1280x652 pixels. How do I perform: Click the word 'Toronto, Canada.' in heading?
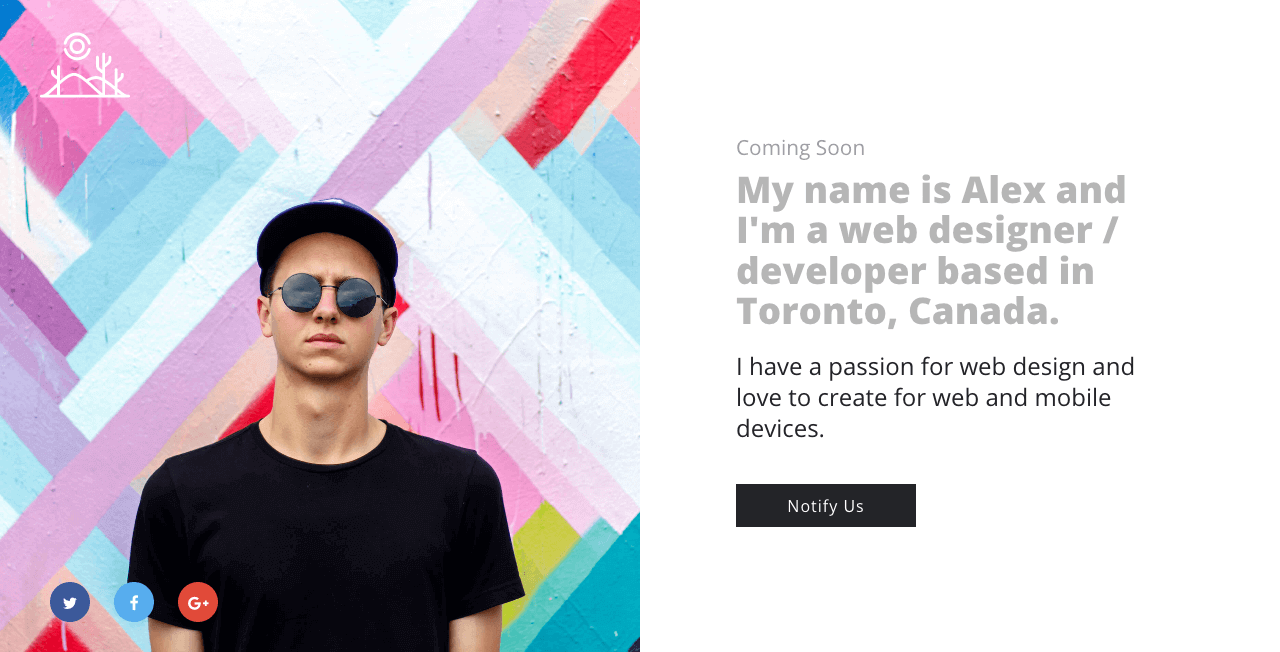click(898, 311)
